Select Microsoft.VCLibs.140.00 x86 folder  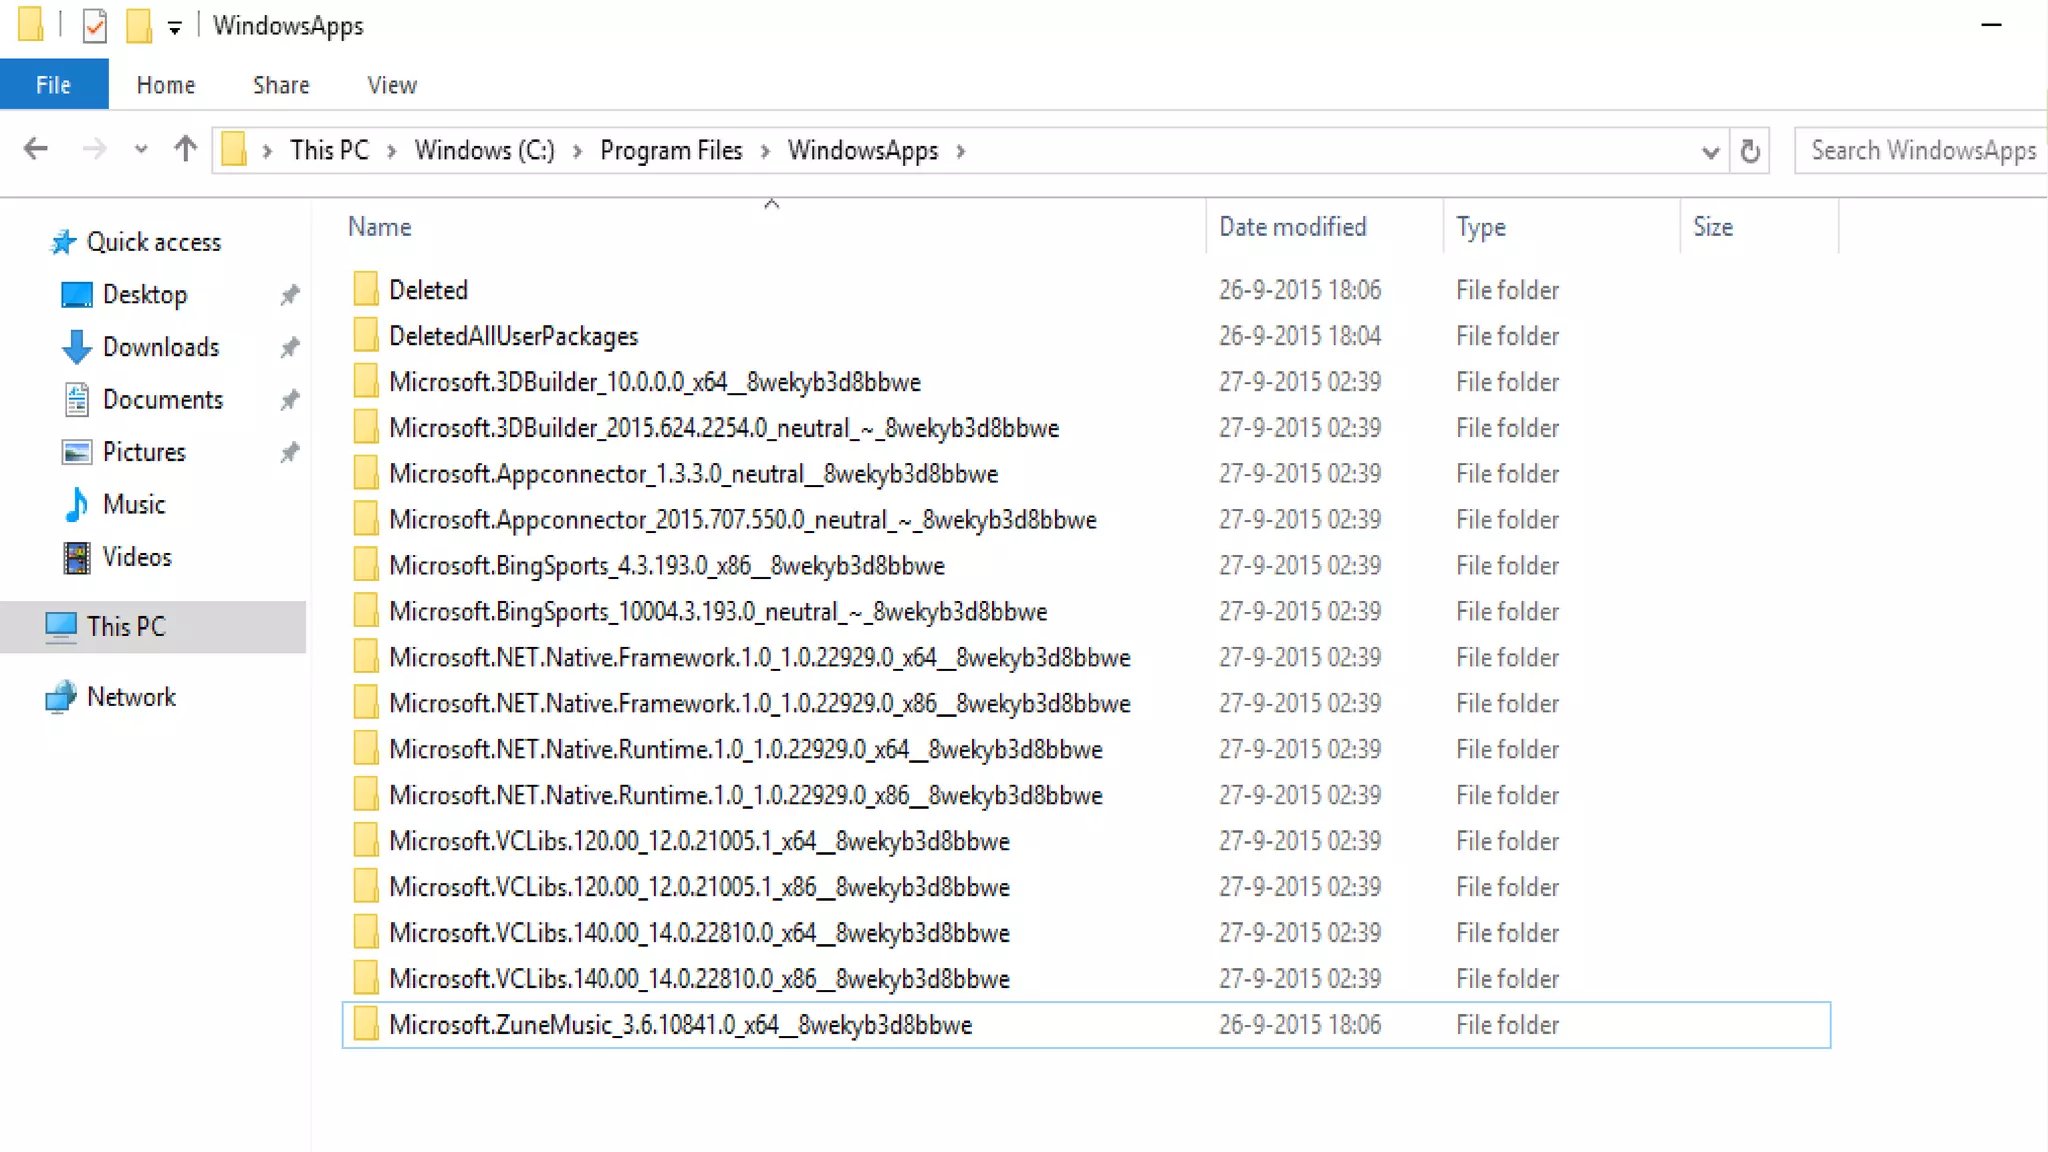1086,980
